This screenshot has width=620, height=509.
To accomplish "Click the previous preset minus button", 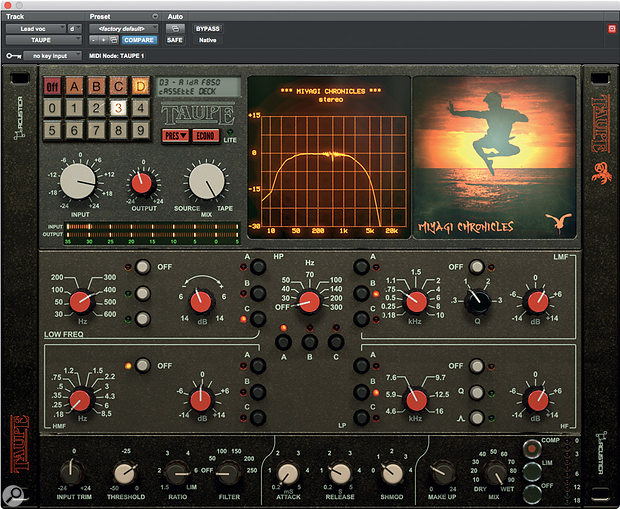I will tap(94, 40).
